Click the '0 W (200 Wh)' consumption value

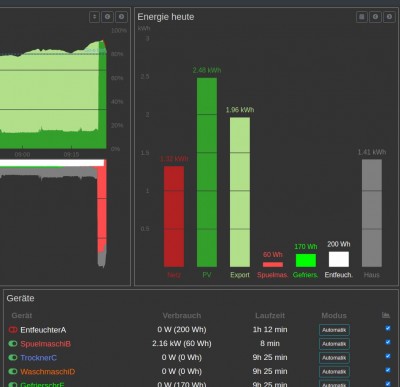[182, 330]
